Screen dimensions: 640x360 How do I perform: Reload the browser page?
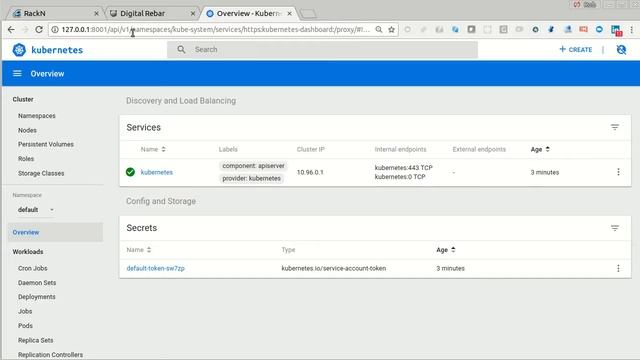pos(39,29)
